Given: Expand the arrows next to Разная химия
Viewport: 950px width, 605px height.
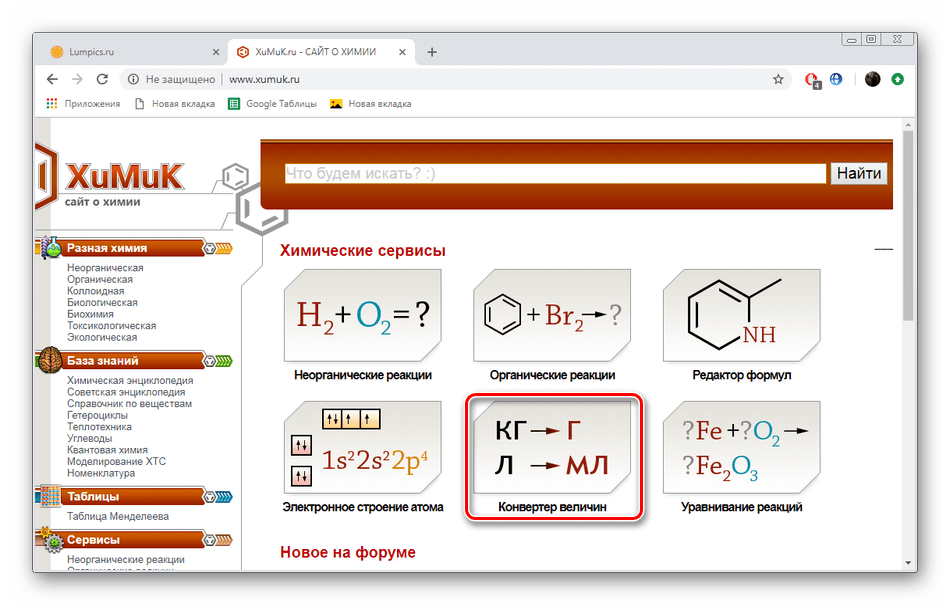Looking at the screenshot, I should coord(224,248).
